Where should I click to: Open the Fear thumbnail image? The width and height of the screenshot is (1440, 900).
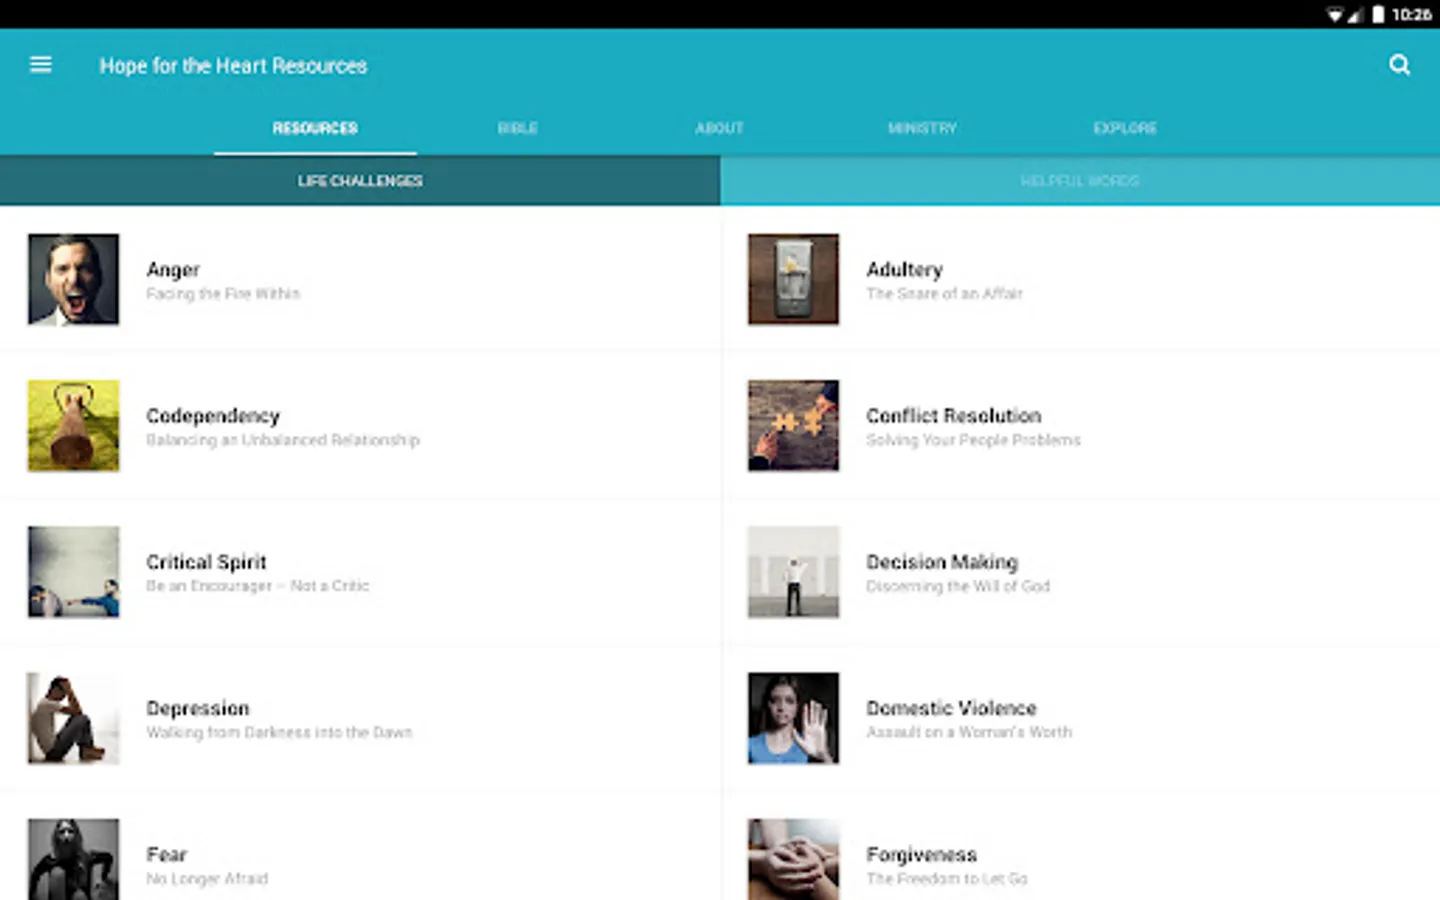click(x=74, y=859)
